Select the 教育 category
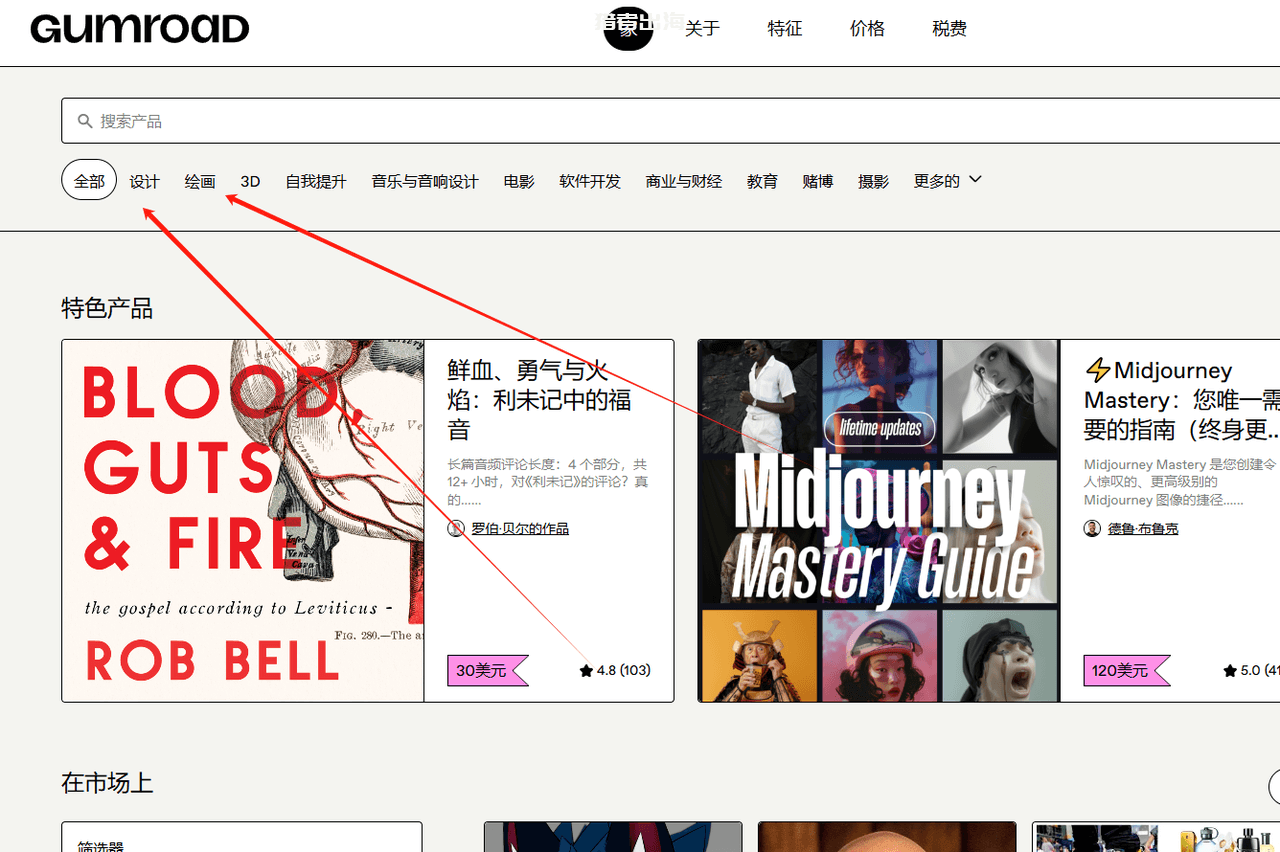Image resolution: width=1280 pixels, height=852 pixels. pos(762,181)
